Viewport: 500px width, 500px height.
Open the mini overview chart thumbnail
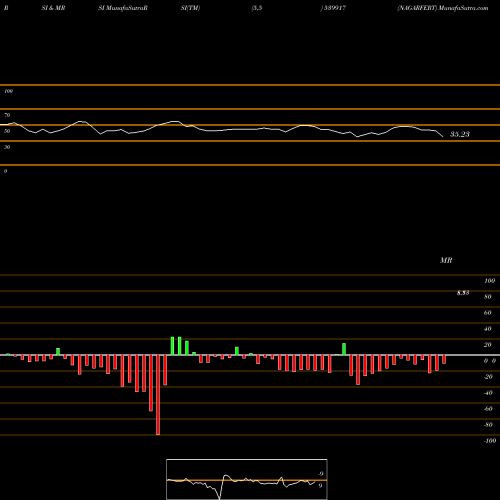click(x=247, y=479)
